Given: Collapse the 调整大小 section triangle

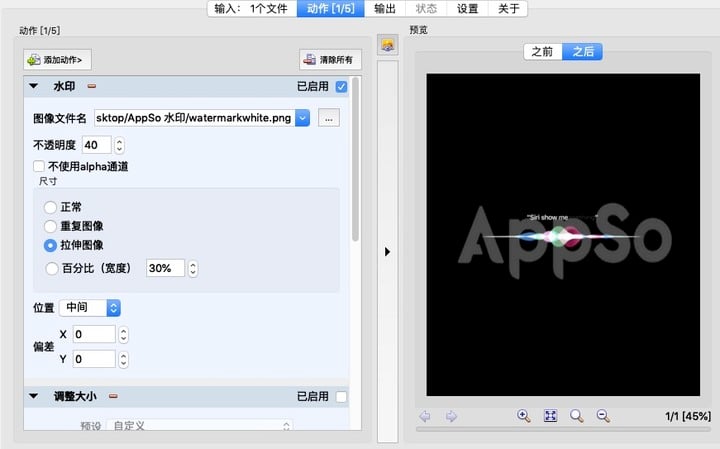Looking at the screenshot, I should (x=34, y=396).
